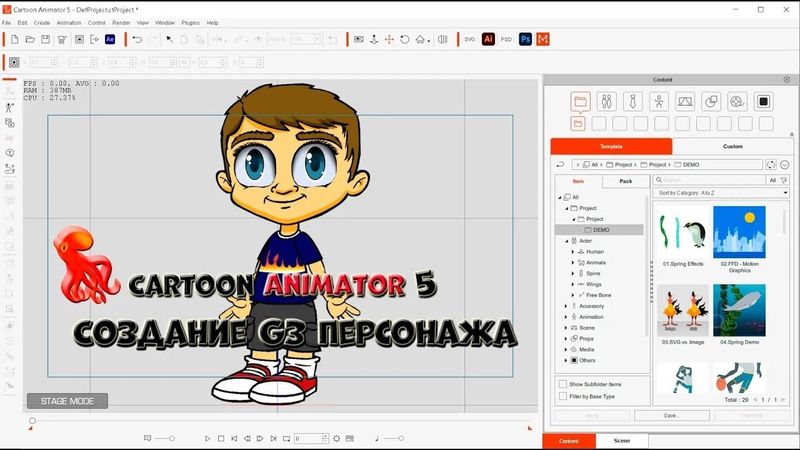The width and height of the screenshot is (800, 450).
Task: Adjust the slider beside speech bubble icon
Action: click(165, 438)
